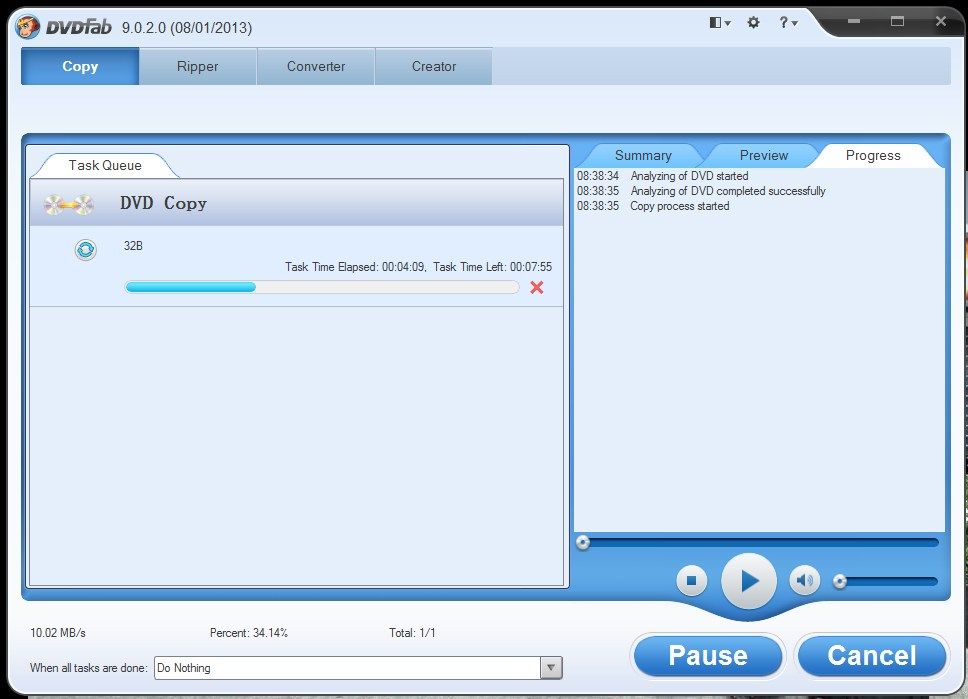Maximize the DVDFab window
Image resolution: width=968 pixels, height=699 pixels.
(x=897, y=22)
